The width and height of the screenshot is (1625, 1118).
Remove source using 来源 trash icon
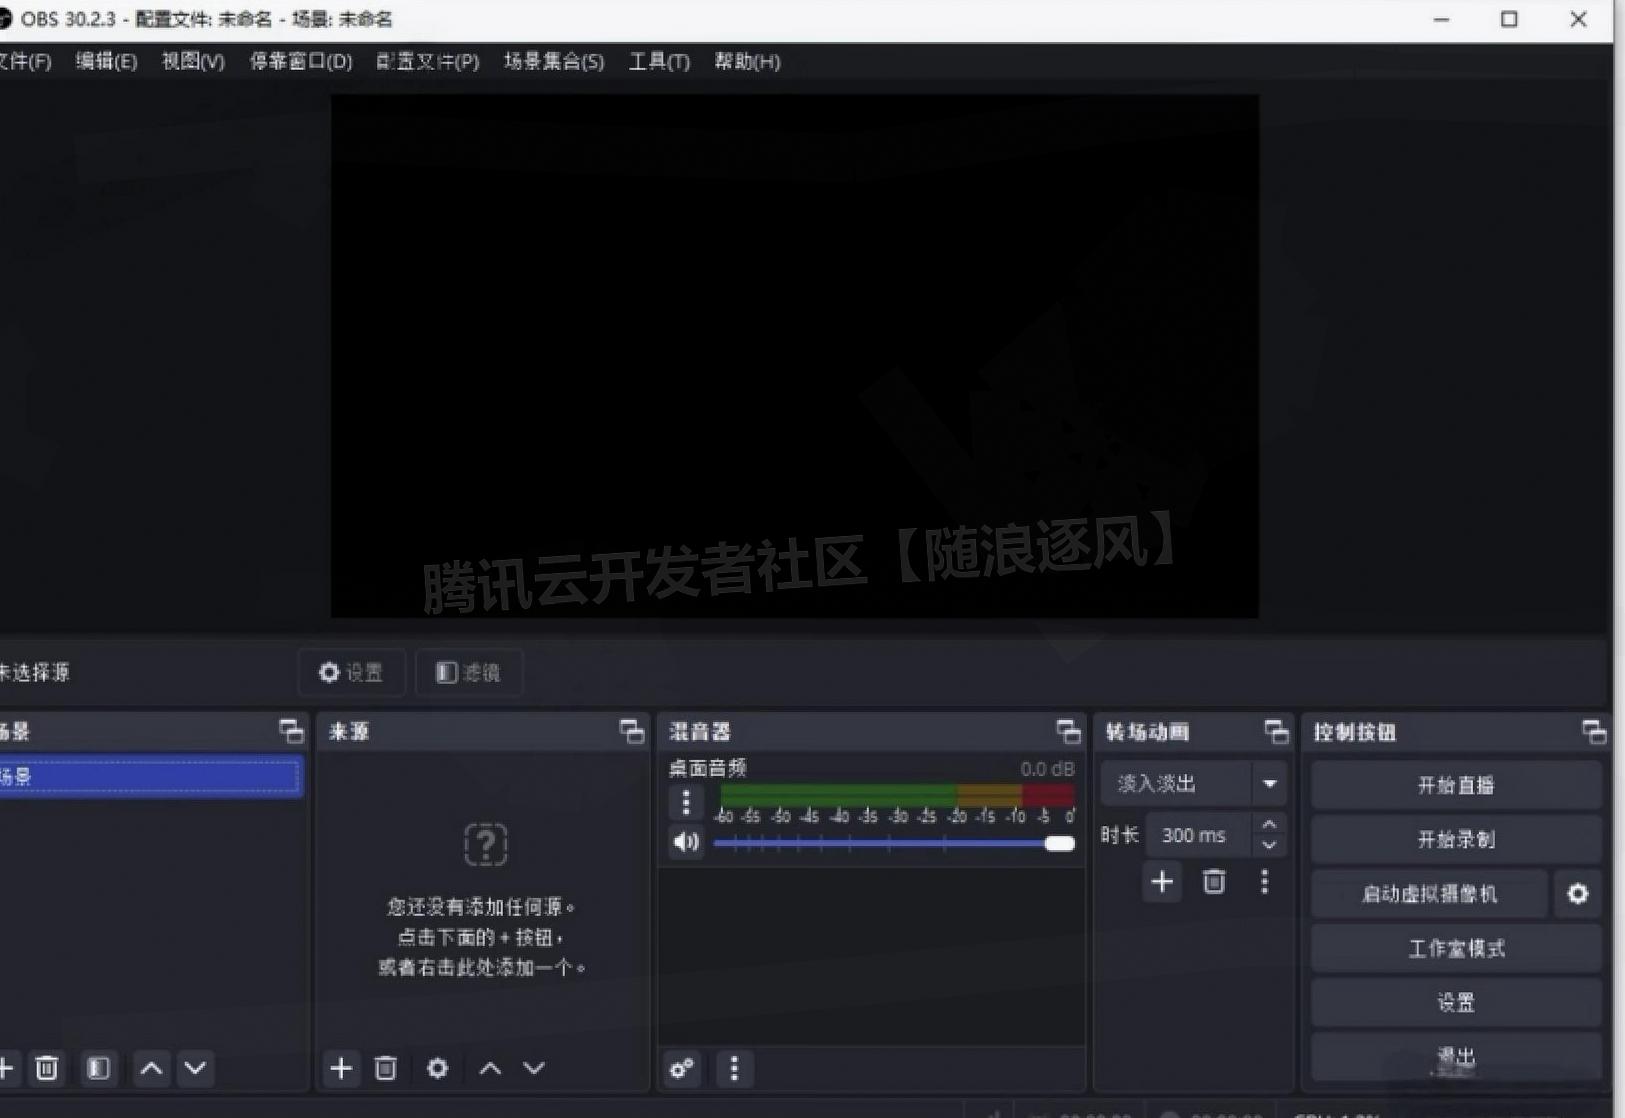pyautogui.click(x=386, y=1068)
